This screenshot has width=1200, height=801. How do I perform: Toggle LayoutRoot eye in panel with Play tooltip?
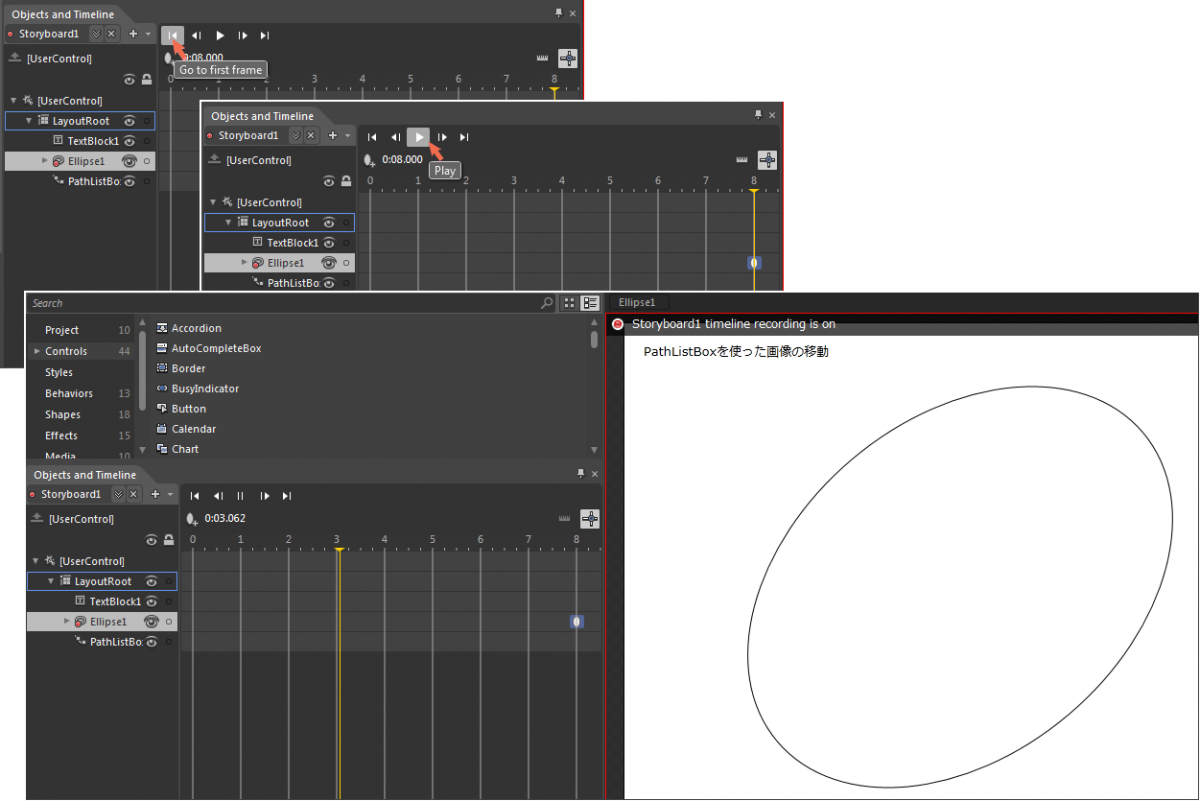329,222
